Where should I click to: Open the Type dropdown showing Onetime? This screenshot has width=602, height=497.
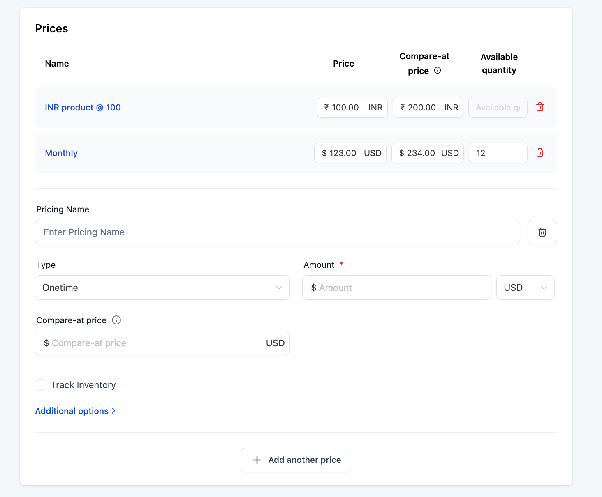[x=162, y=287]
